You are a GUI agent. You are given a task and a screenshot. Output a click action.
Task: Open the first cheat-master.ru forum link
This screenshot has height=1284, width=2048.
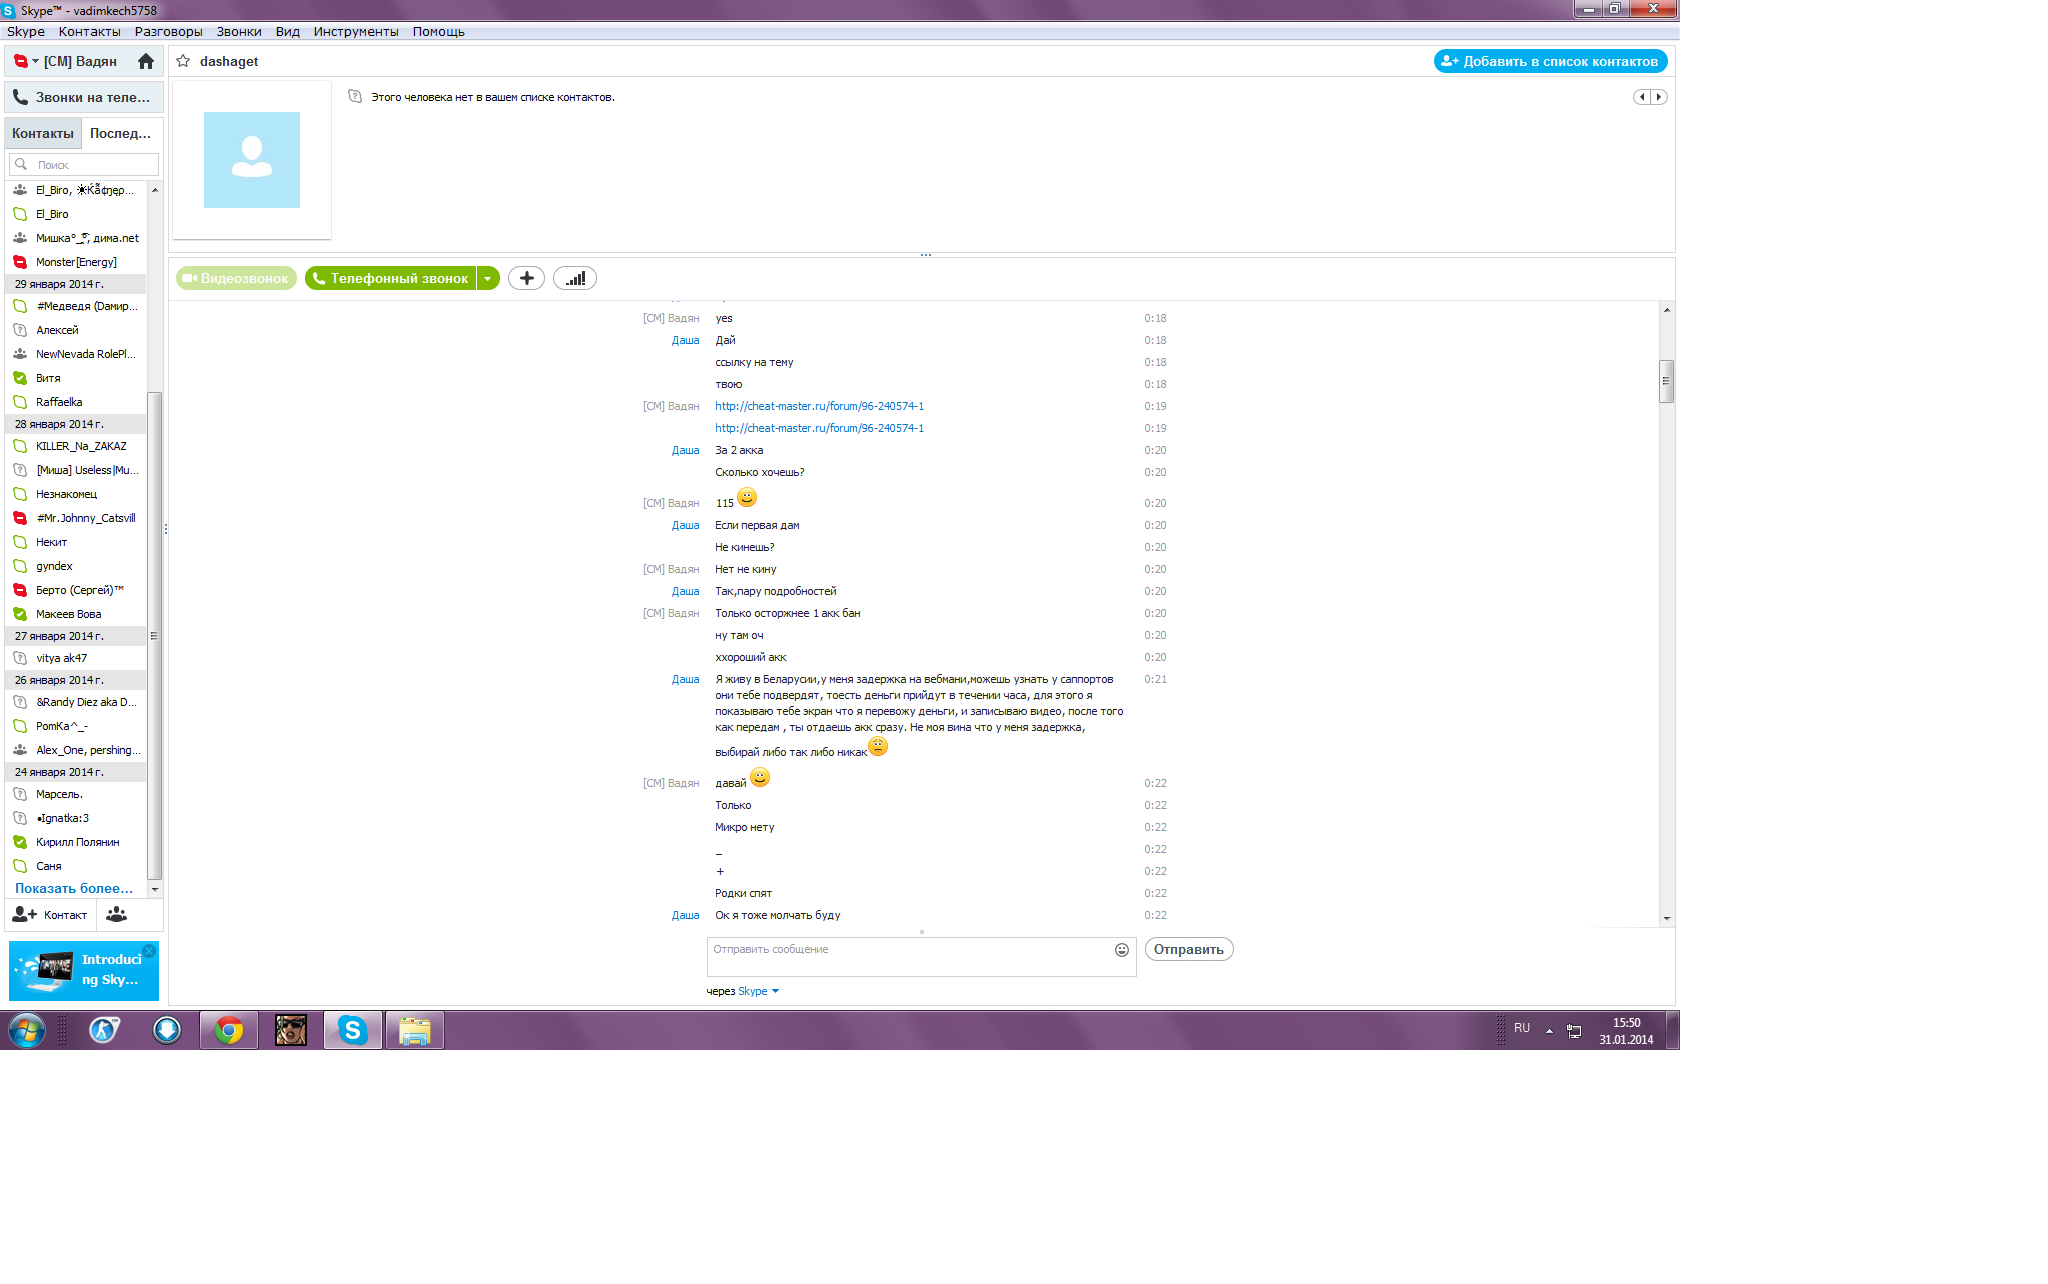(x=819, y=407)
